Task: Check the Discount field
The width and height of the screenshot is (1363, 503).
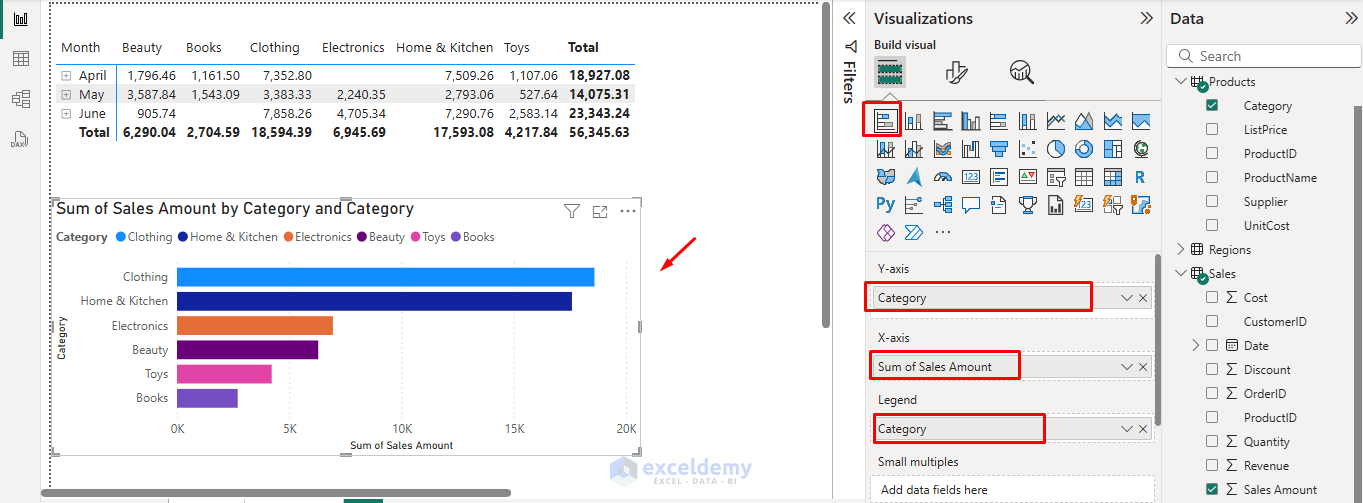Action: 1212,369
